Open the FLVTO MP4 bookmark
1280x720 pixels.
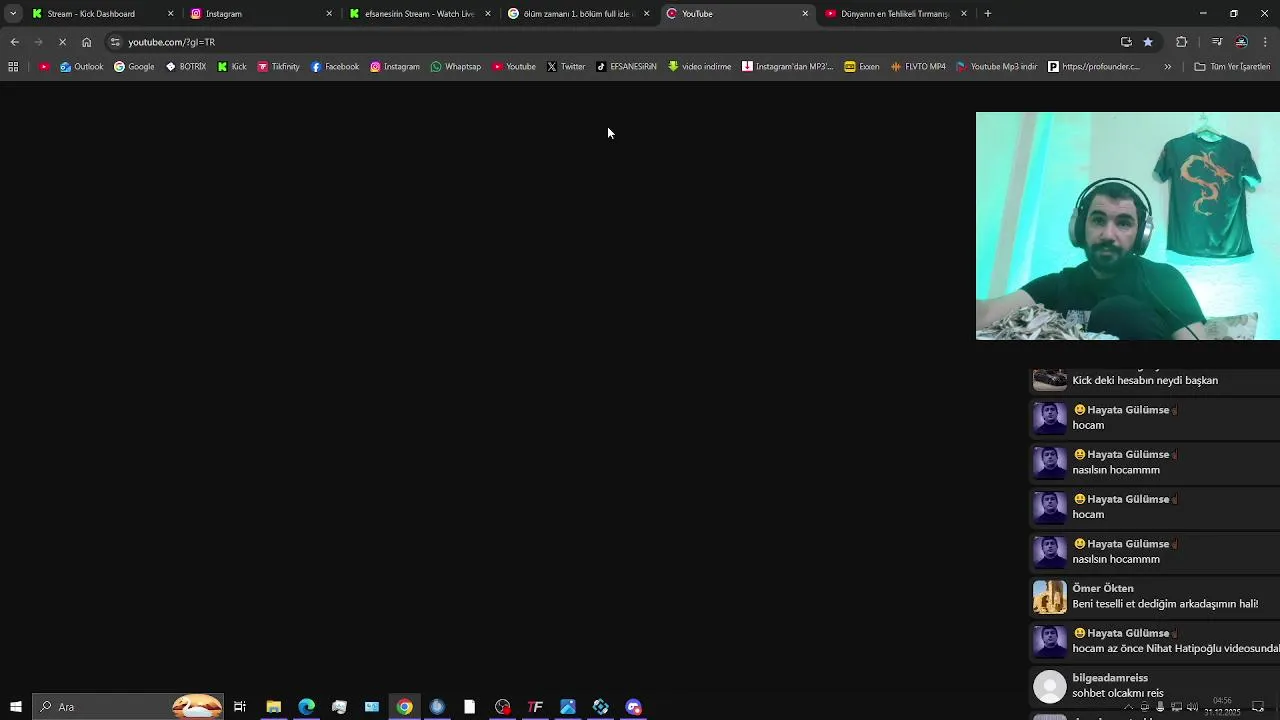(x=918, y=67)
